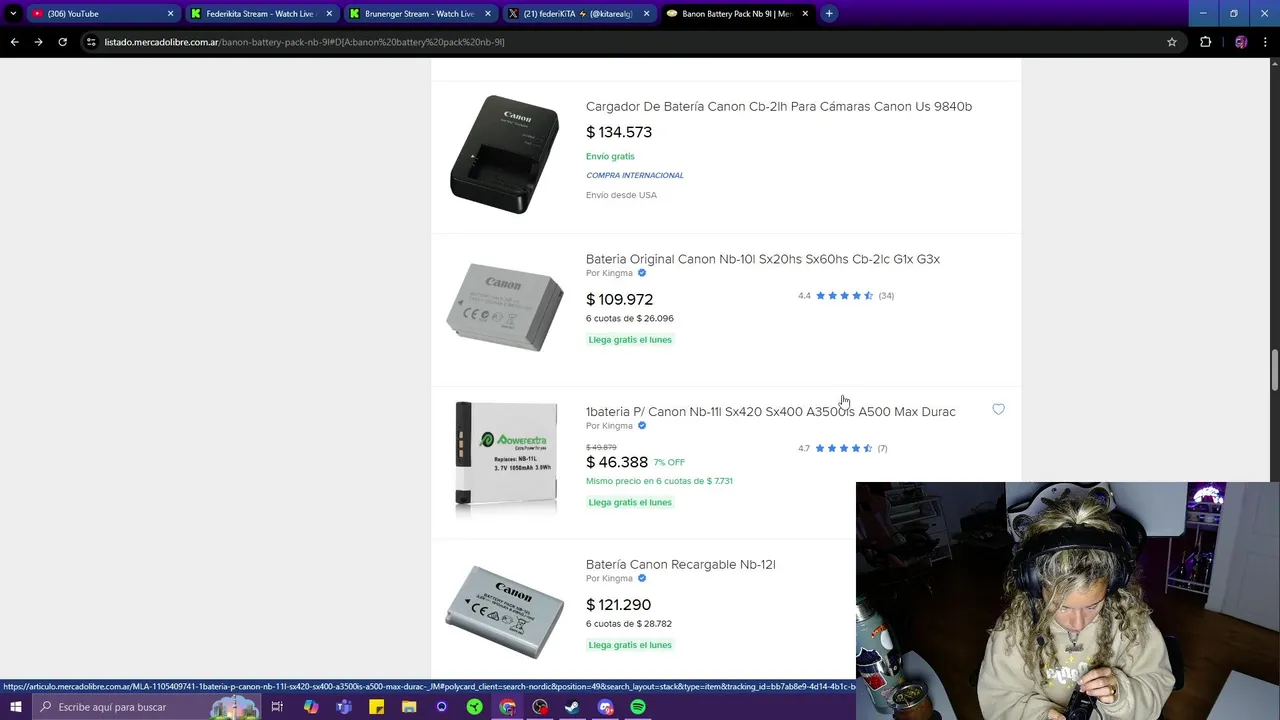Image resolution: width=1280 pixels, height=720 pixels.
Task: Open Microsoft Teams from the taskbar
Action: 344,707
